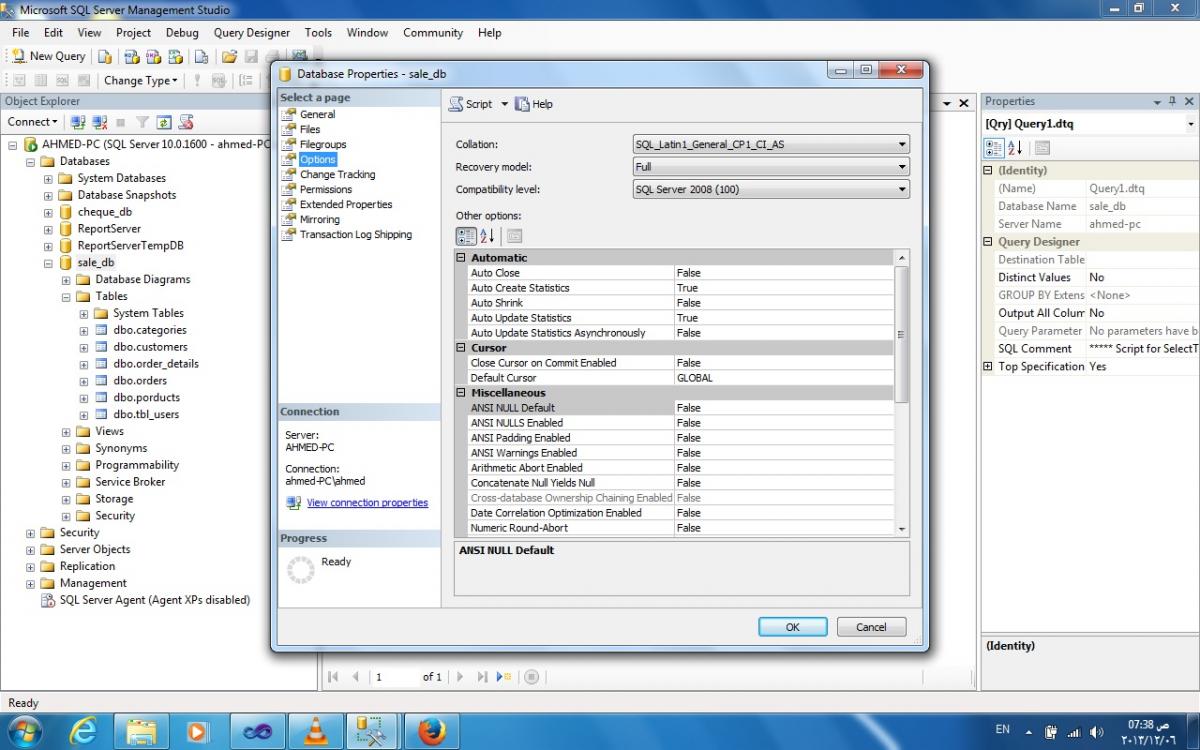Open View connection properties link

tap(367, 503)
